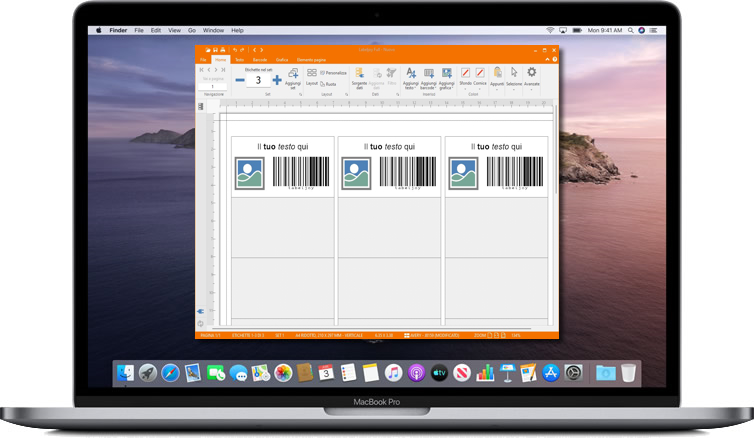Switch to the Testo ribbon tab
Viewport: 754px width, 438px height.
point(239,60)
